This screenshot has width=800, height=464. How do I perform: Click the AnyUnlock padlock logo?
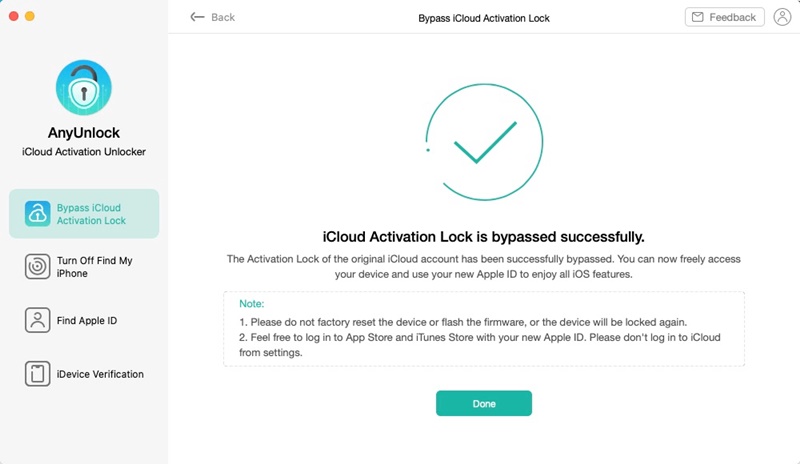84,88
